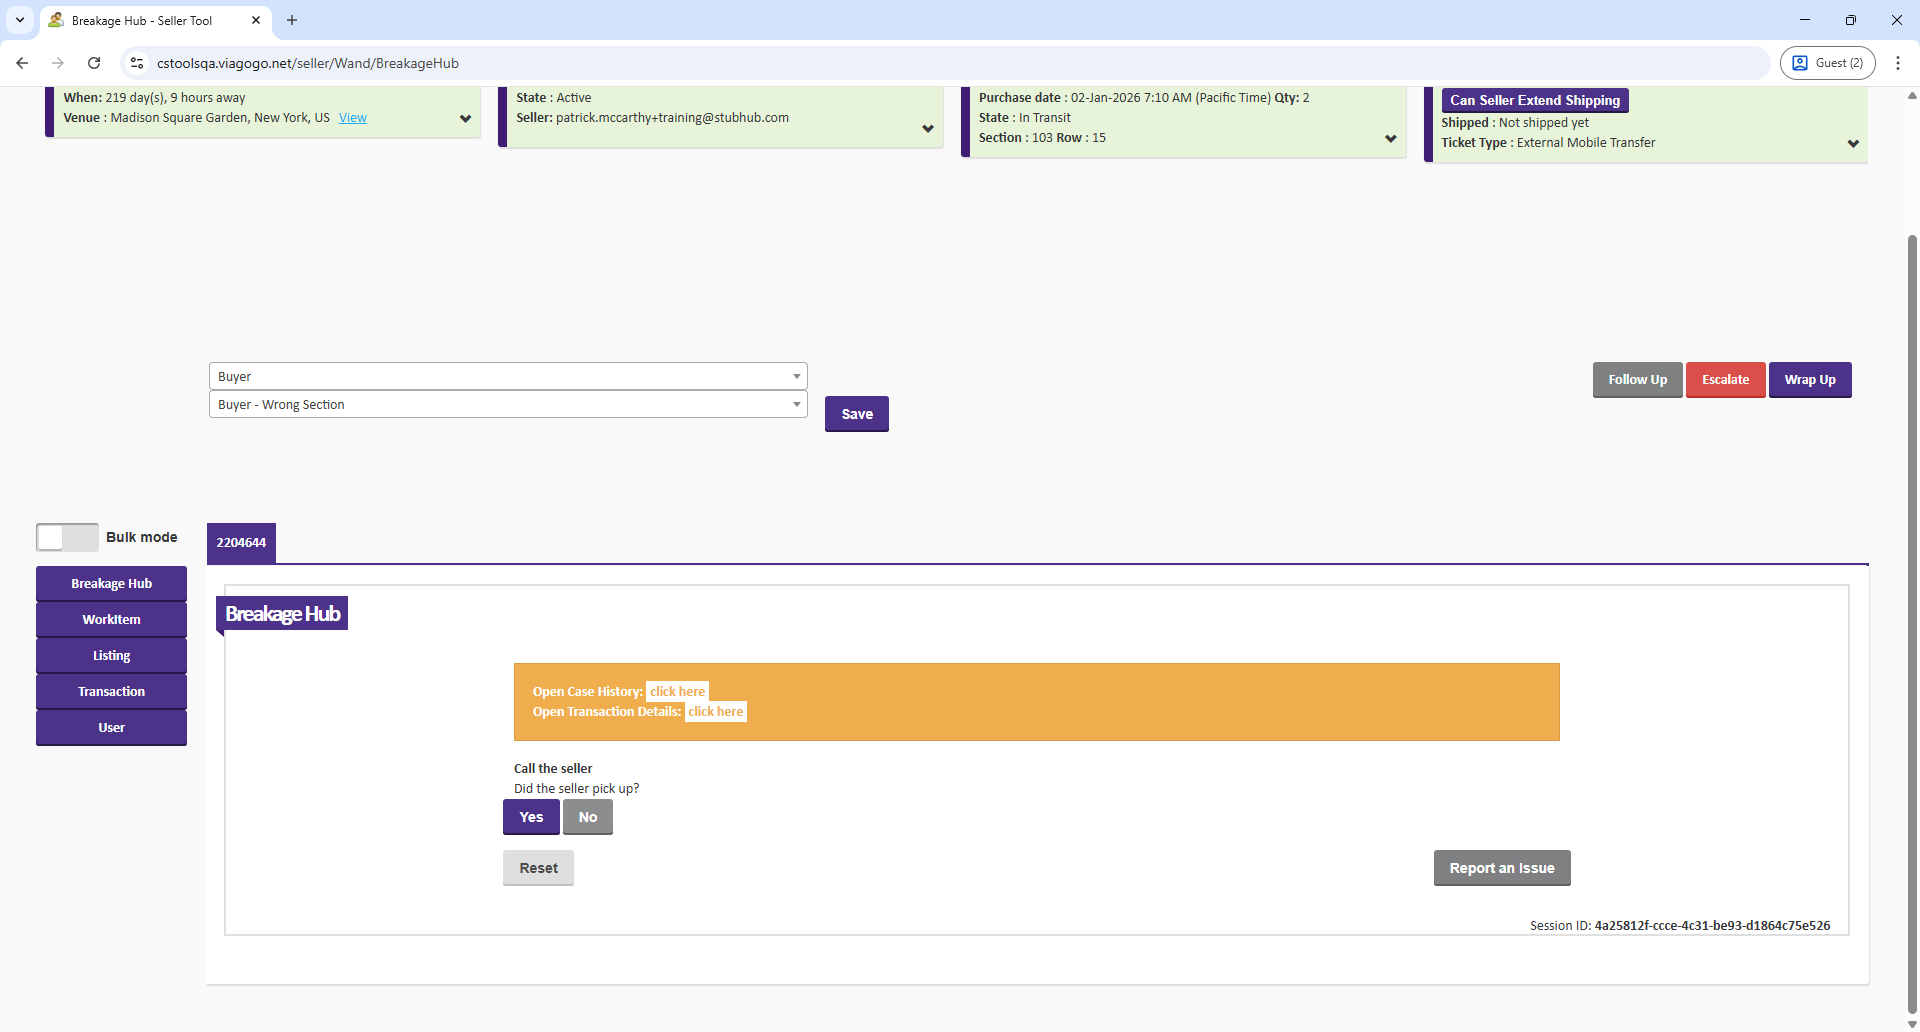1920x1032 pixels.
Task: Click the Guest profile icon
Action: click(1827, 63)
